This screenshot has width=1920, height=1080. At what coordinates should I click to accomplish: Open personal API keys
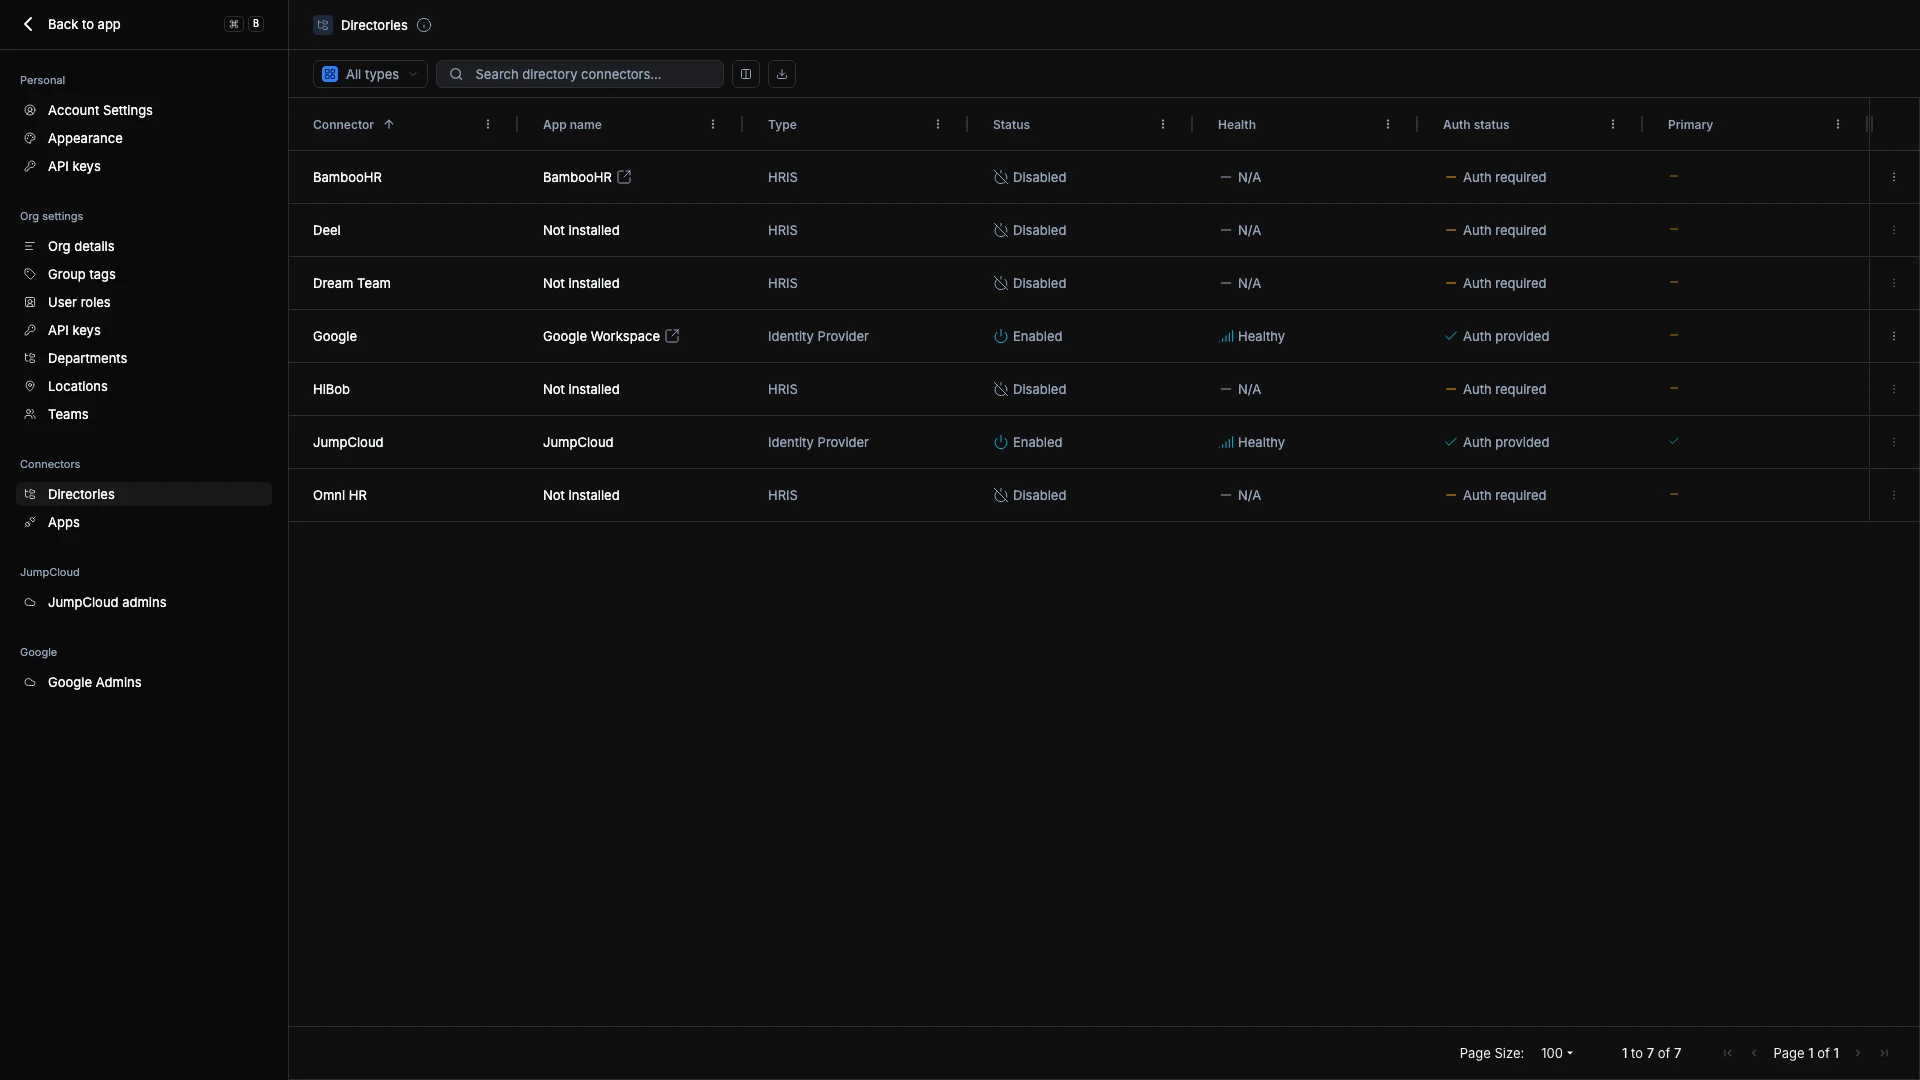click(144, 166)
